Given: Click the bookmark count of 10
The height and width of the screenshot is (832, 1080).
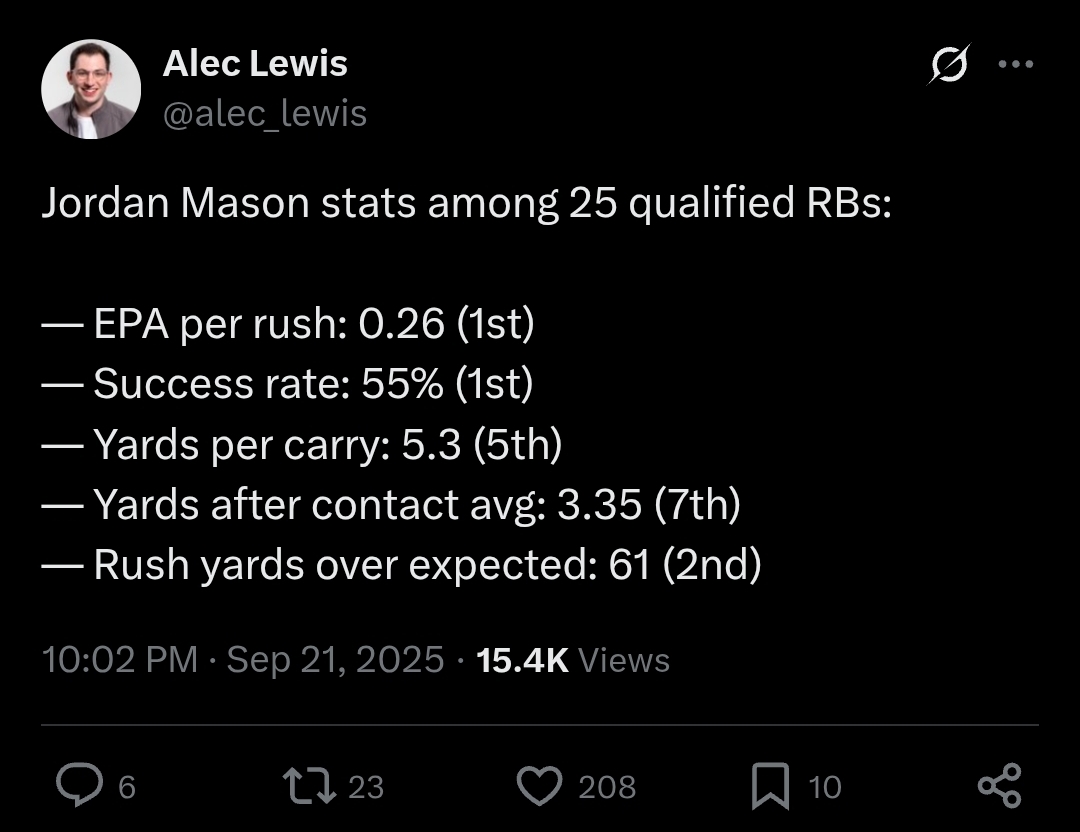Looking at the screenshot, I should [824, 787].
